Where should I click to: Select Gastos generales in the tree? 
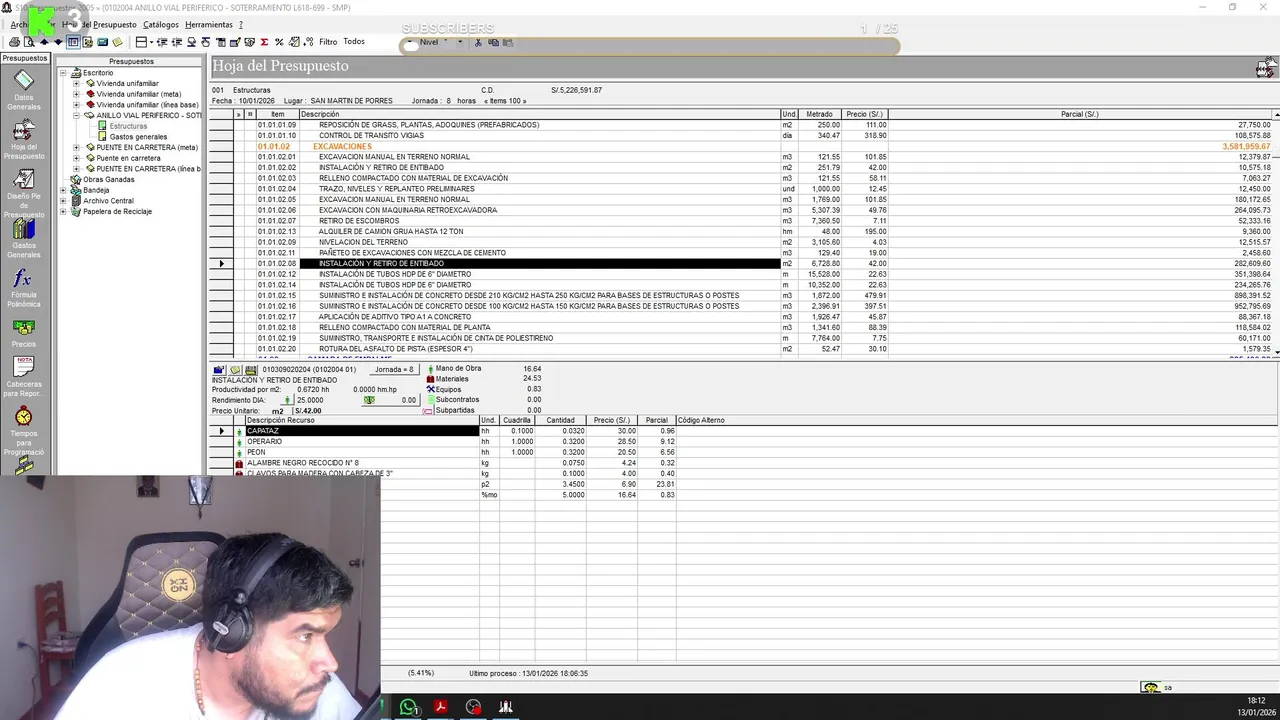point(138,137)
